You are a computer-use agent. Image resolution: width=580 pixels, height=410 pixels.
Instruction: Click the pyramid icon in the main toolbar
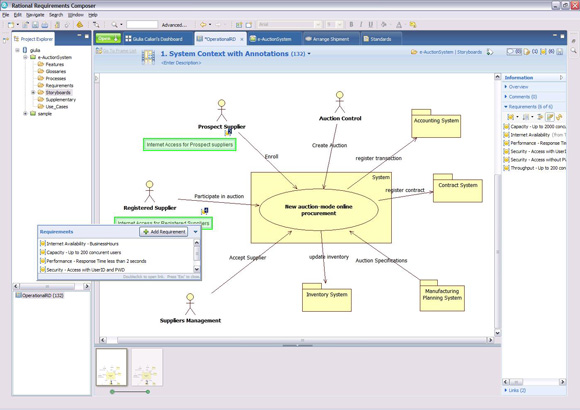[80, 25]
